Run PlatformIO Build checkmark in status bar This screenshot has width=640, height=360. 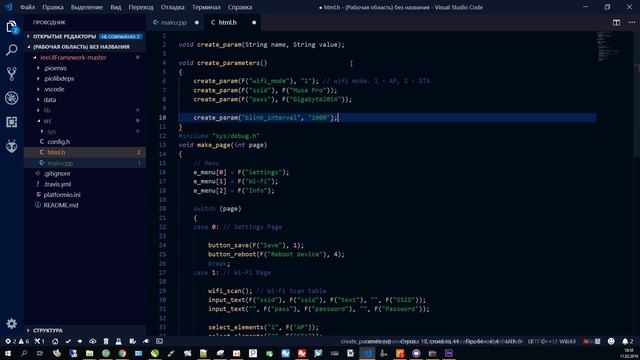(68, 341)
